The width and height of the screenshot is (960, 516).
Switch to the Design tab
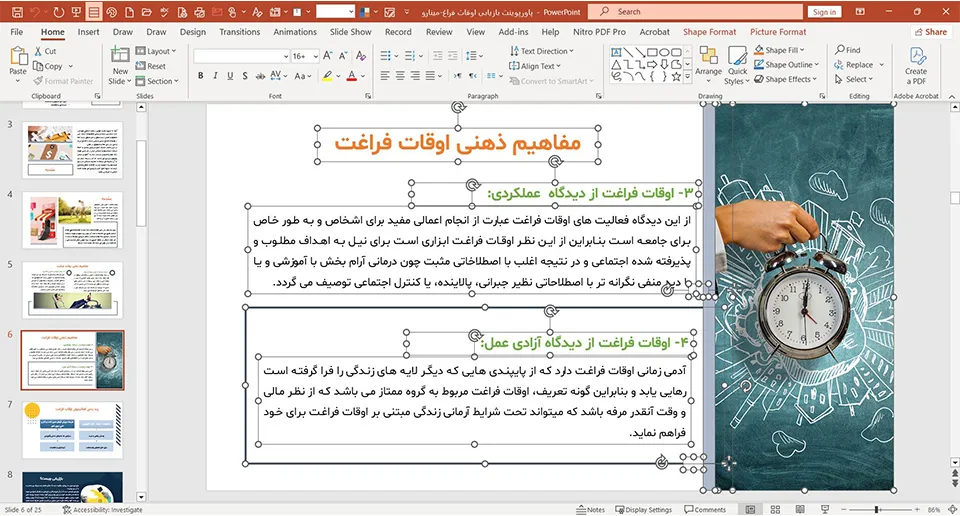[x=193, y=32]
